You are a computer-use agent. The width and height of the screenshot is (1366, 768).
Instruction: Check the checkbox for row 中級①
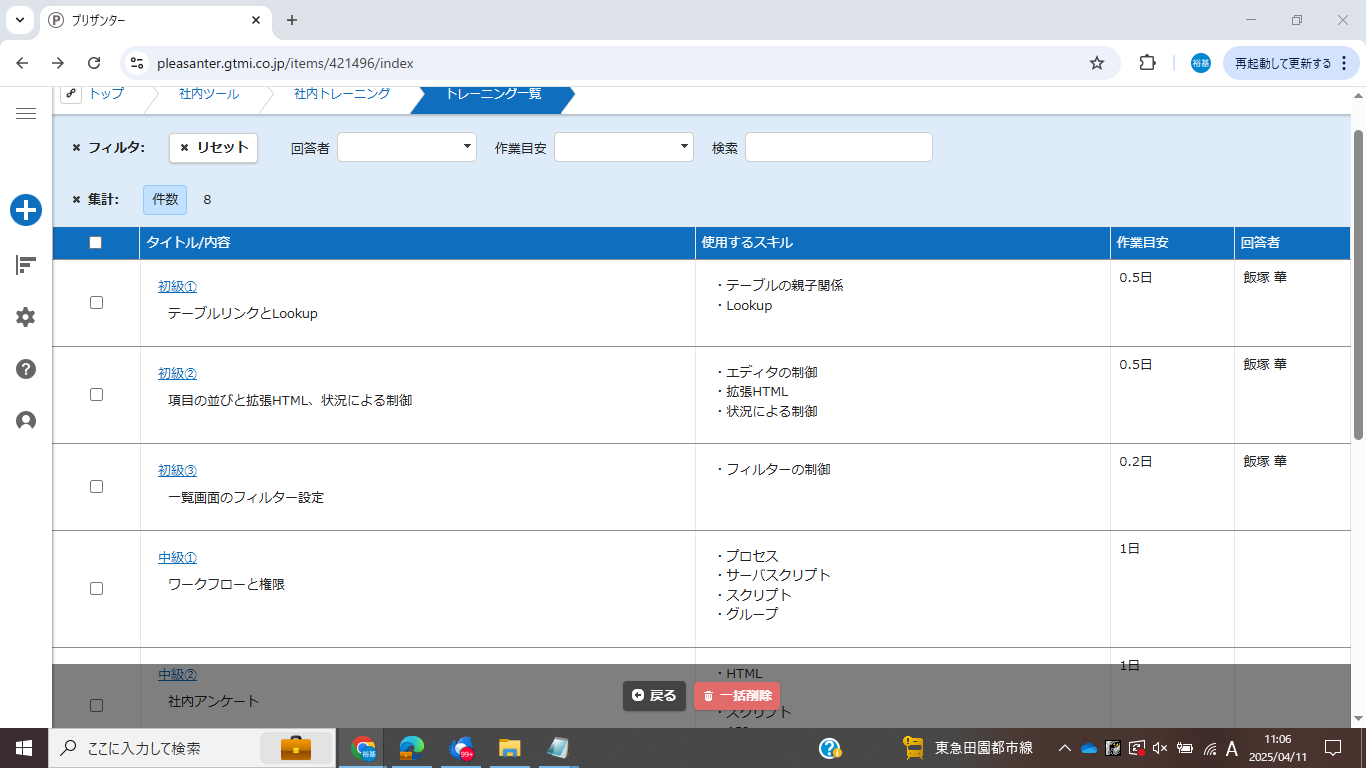[96, 588]
